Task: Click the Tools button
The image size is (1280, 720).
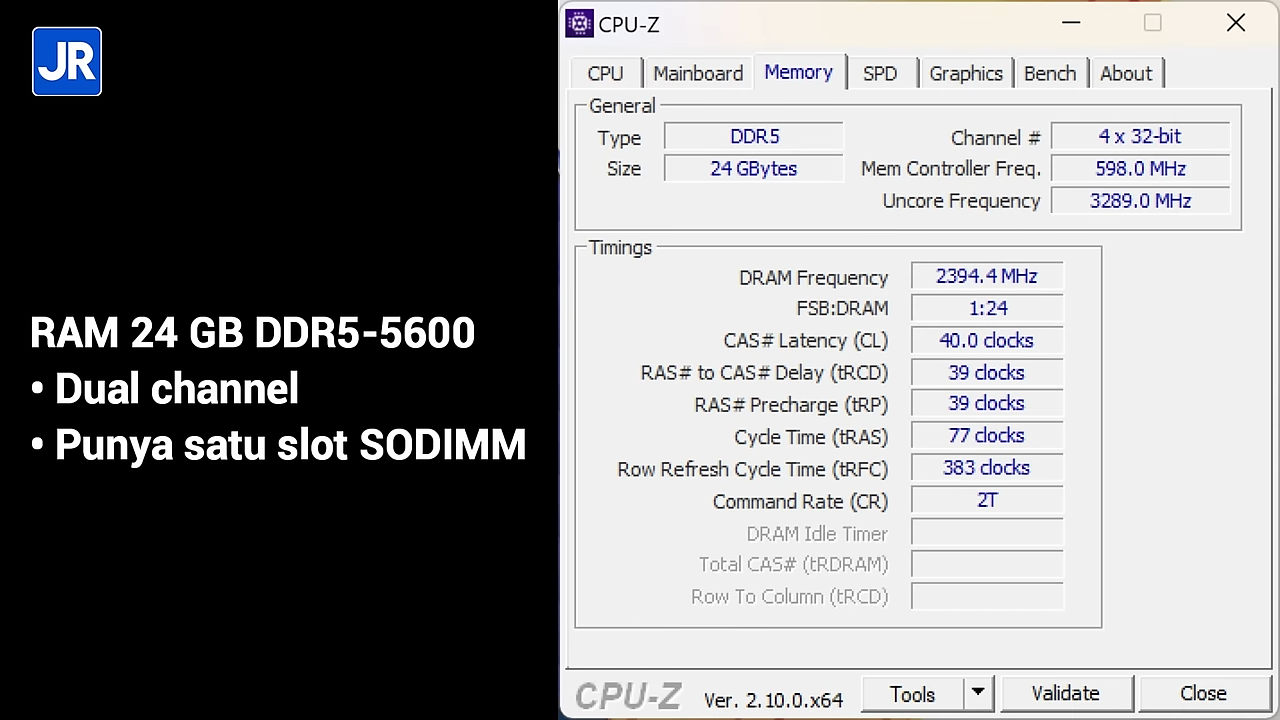Action: click(x=912, y=694)
